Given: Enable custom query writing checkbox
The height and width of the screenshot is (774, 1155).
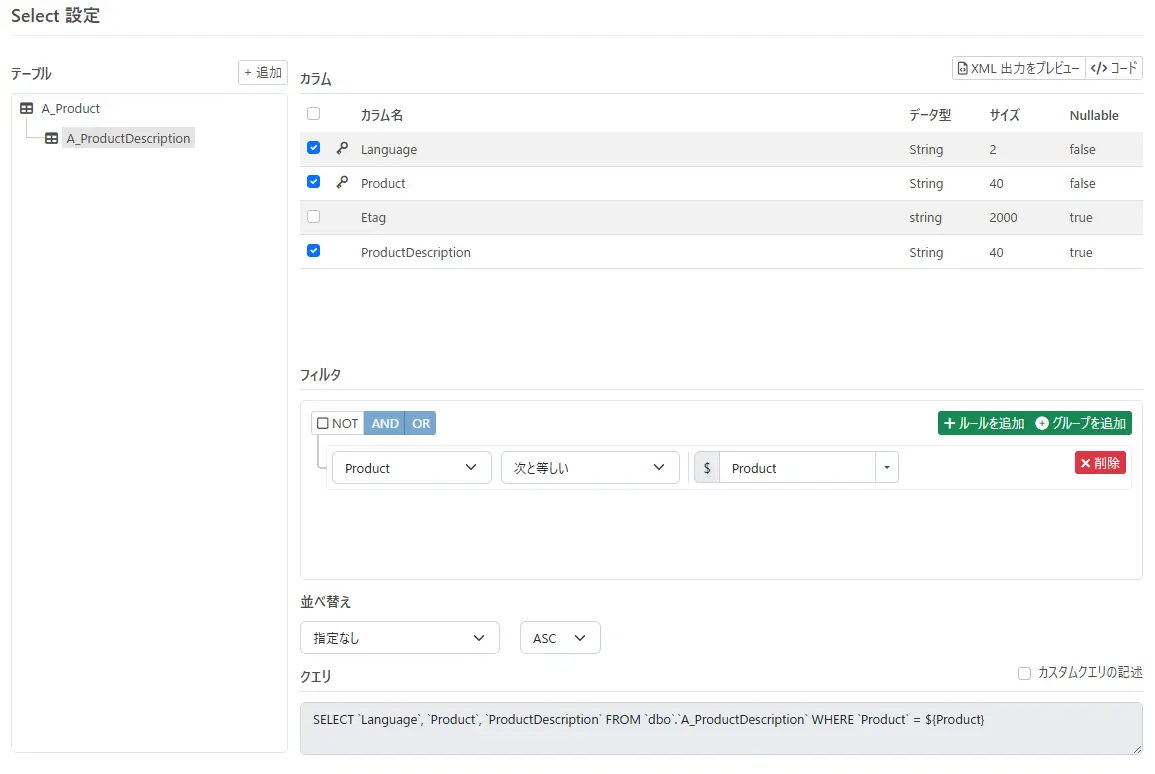Looking at the screenshot, I should click(x=1024, y=673).
